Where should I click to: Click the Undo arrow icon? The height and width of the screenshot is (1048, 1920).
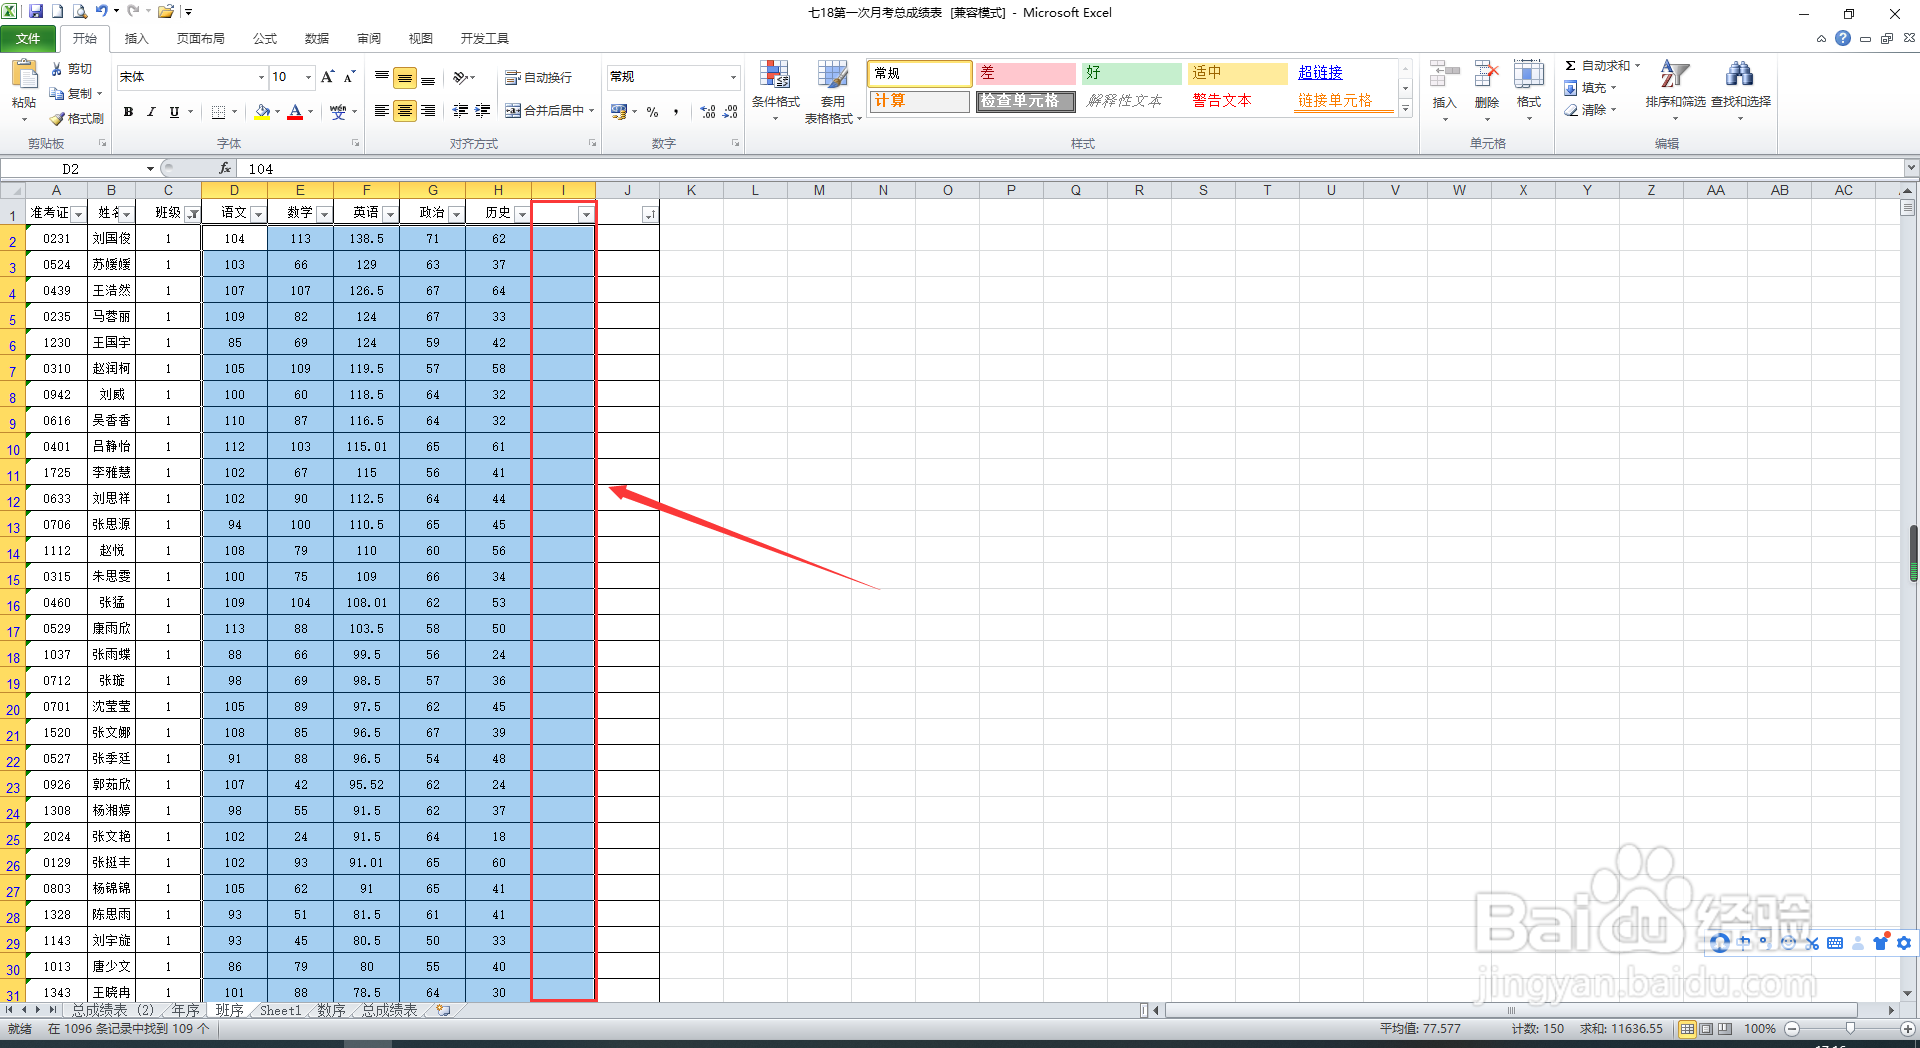[101, 12]
